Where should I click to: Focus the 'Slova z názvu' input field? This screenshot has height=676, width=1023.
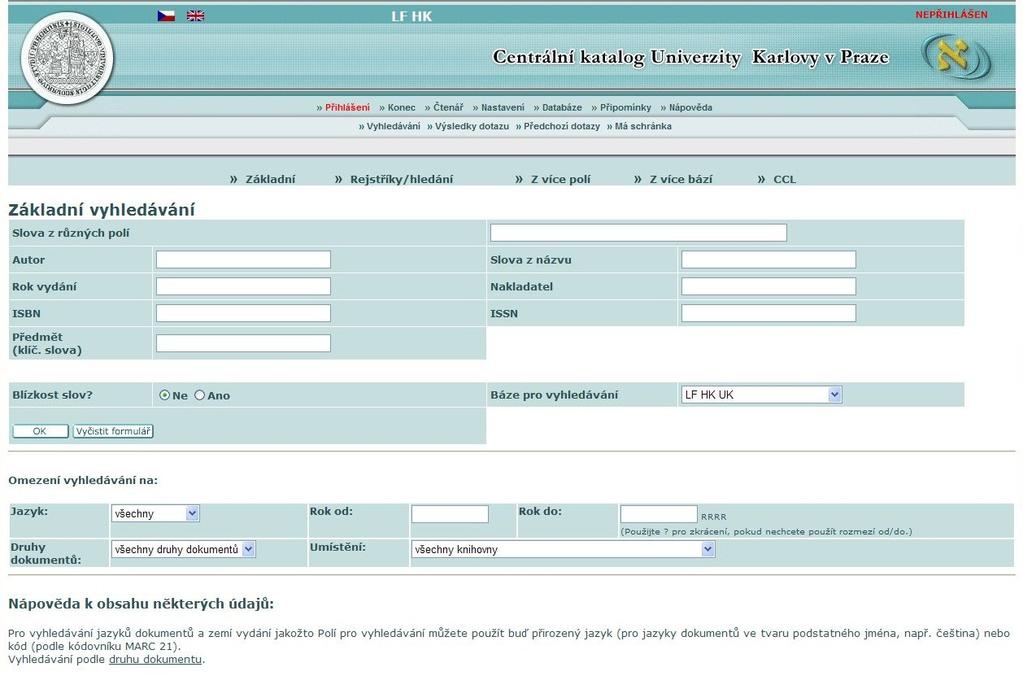pos(769,260)
